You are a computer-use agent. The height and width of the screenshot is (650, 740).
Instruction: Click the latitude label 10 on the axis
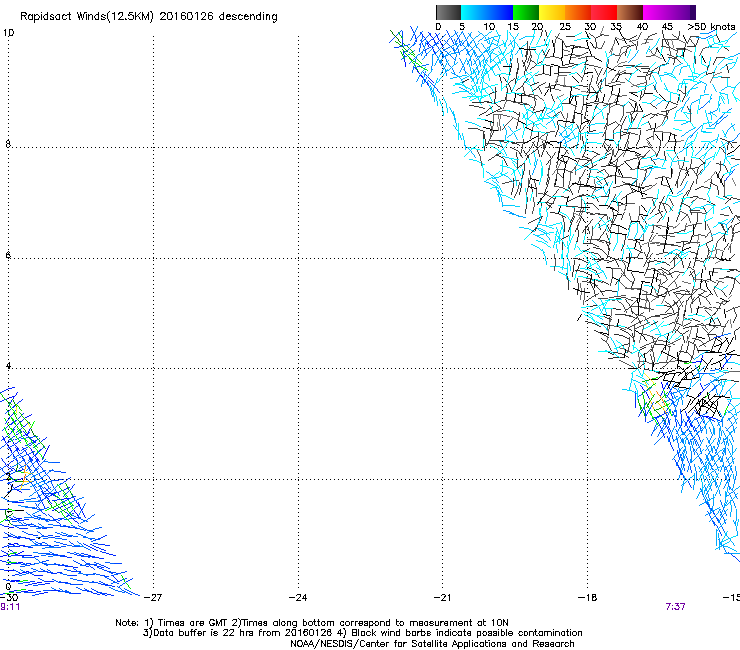coord(8,33)
